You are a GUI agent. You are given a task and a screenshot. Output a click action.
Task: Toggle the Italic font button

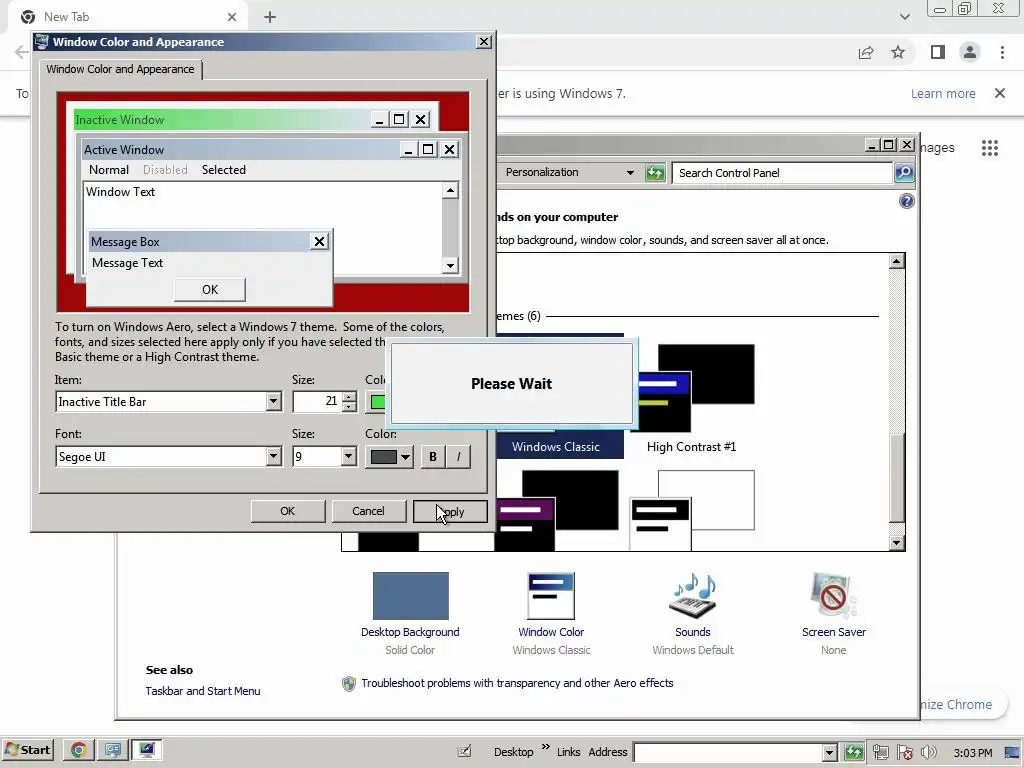coord(458,457)
